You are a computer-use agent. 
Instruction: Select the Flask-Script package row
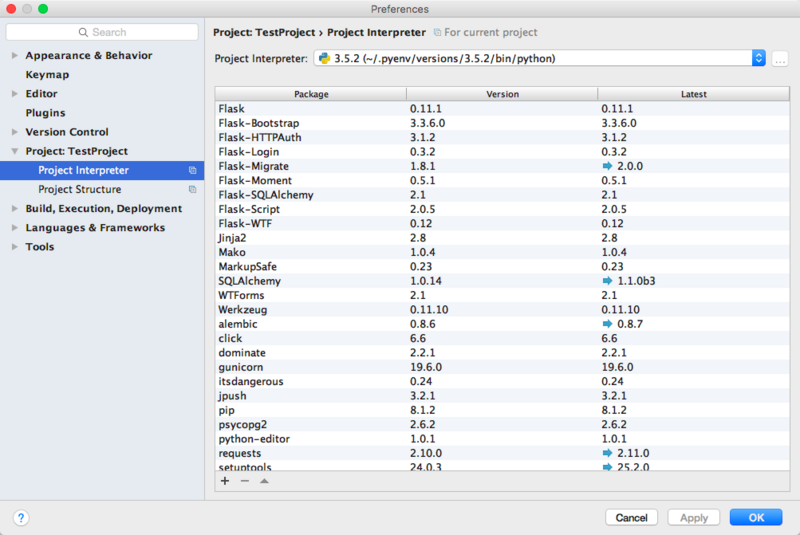(502, 209)
